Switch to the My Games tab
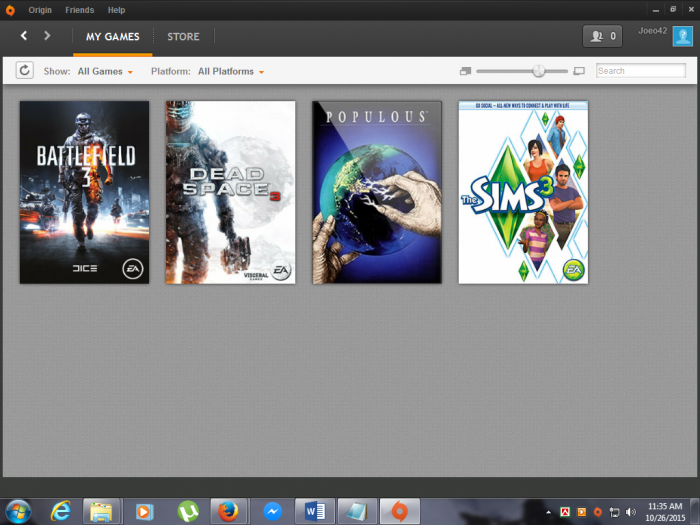 (x=112, y=37)
